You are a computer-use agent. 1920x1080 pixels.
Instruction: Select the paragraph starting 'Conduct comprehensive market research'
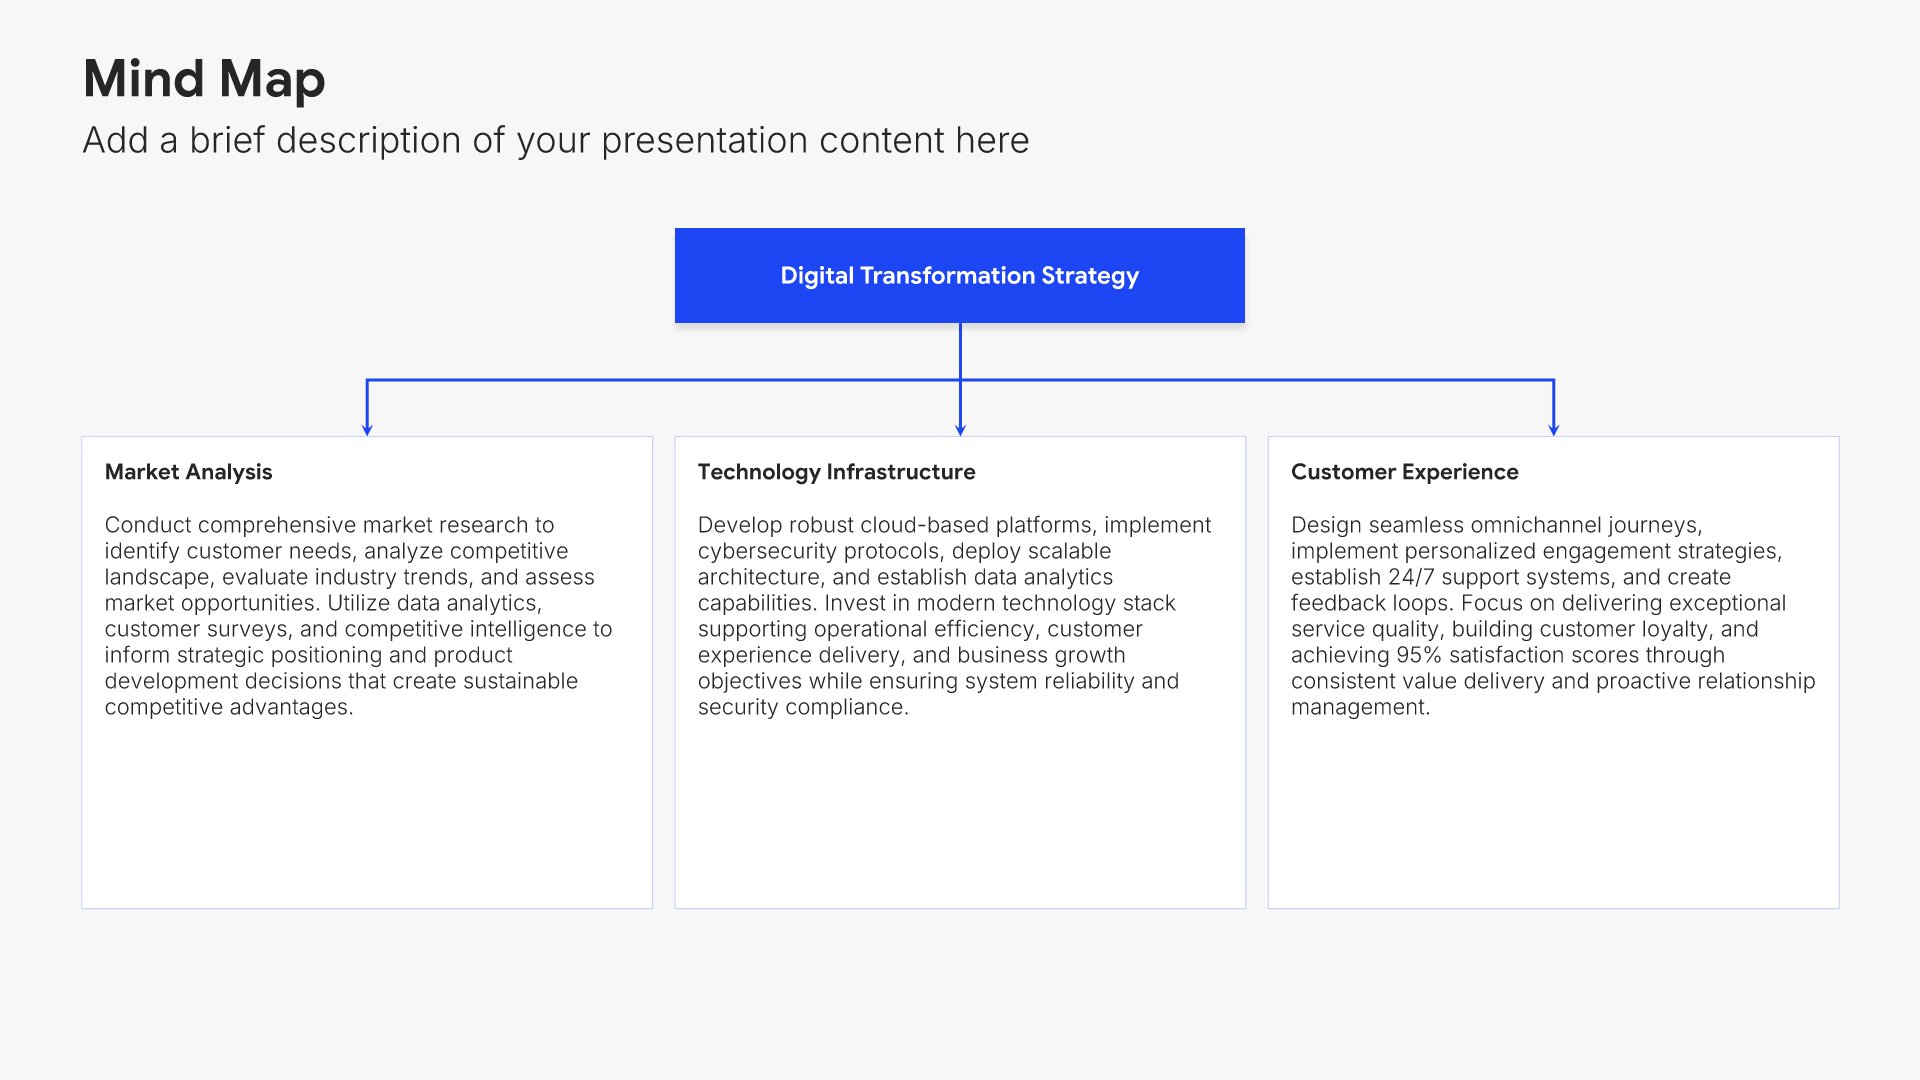pos(358,616)
